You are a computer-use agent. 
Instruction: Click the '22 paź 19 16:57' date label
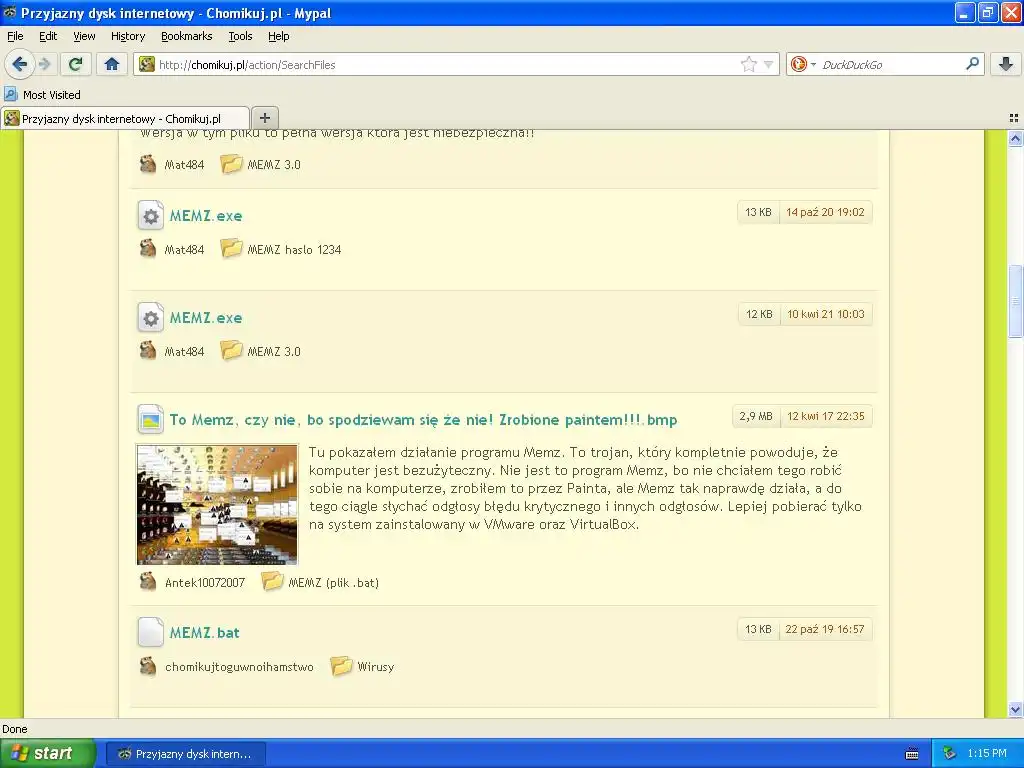(825, 630)
